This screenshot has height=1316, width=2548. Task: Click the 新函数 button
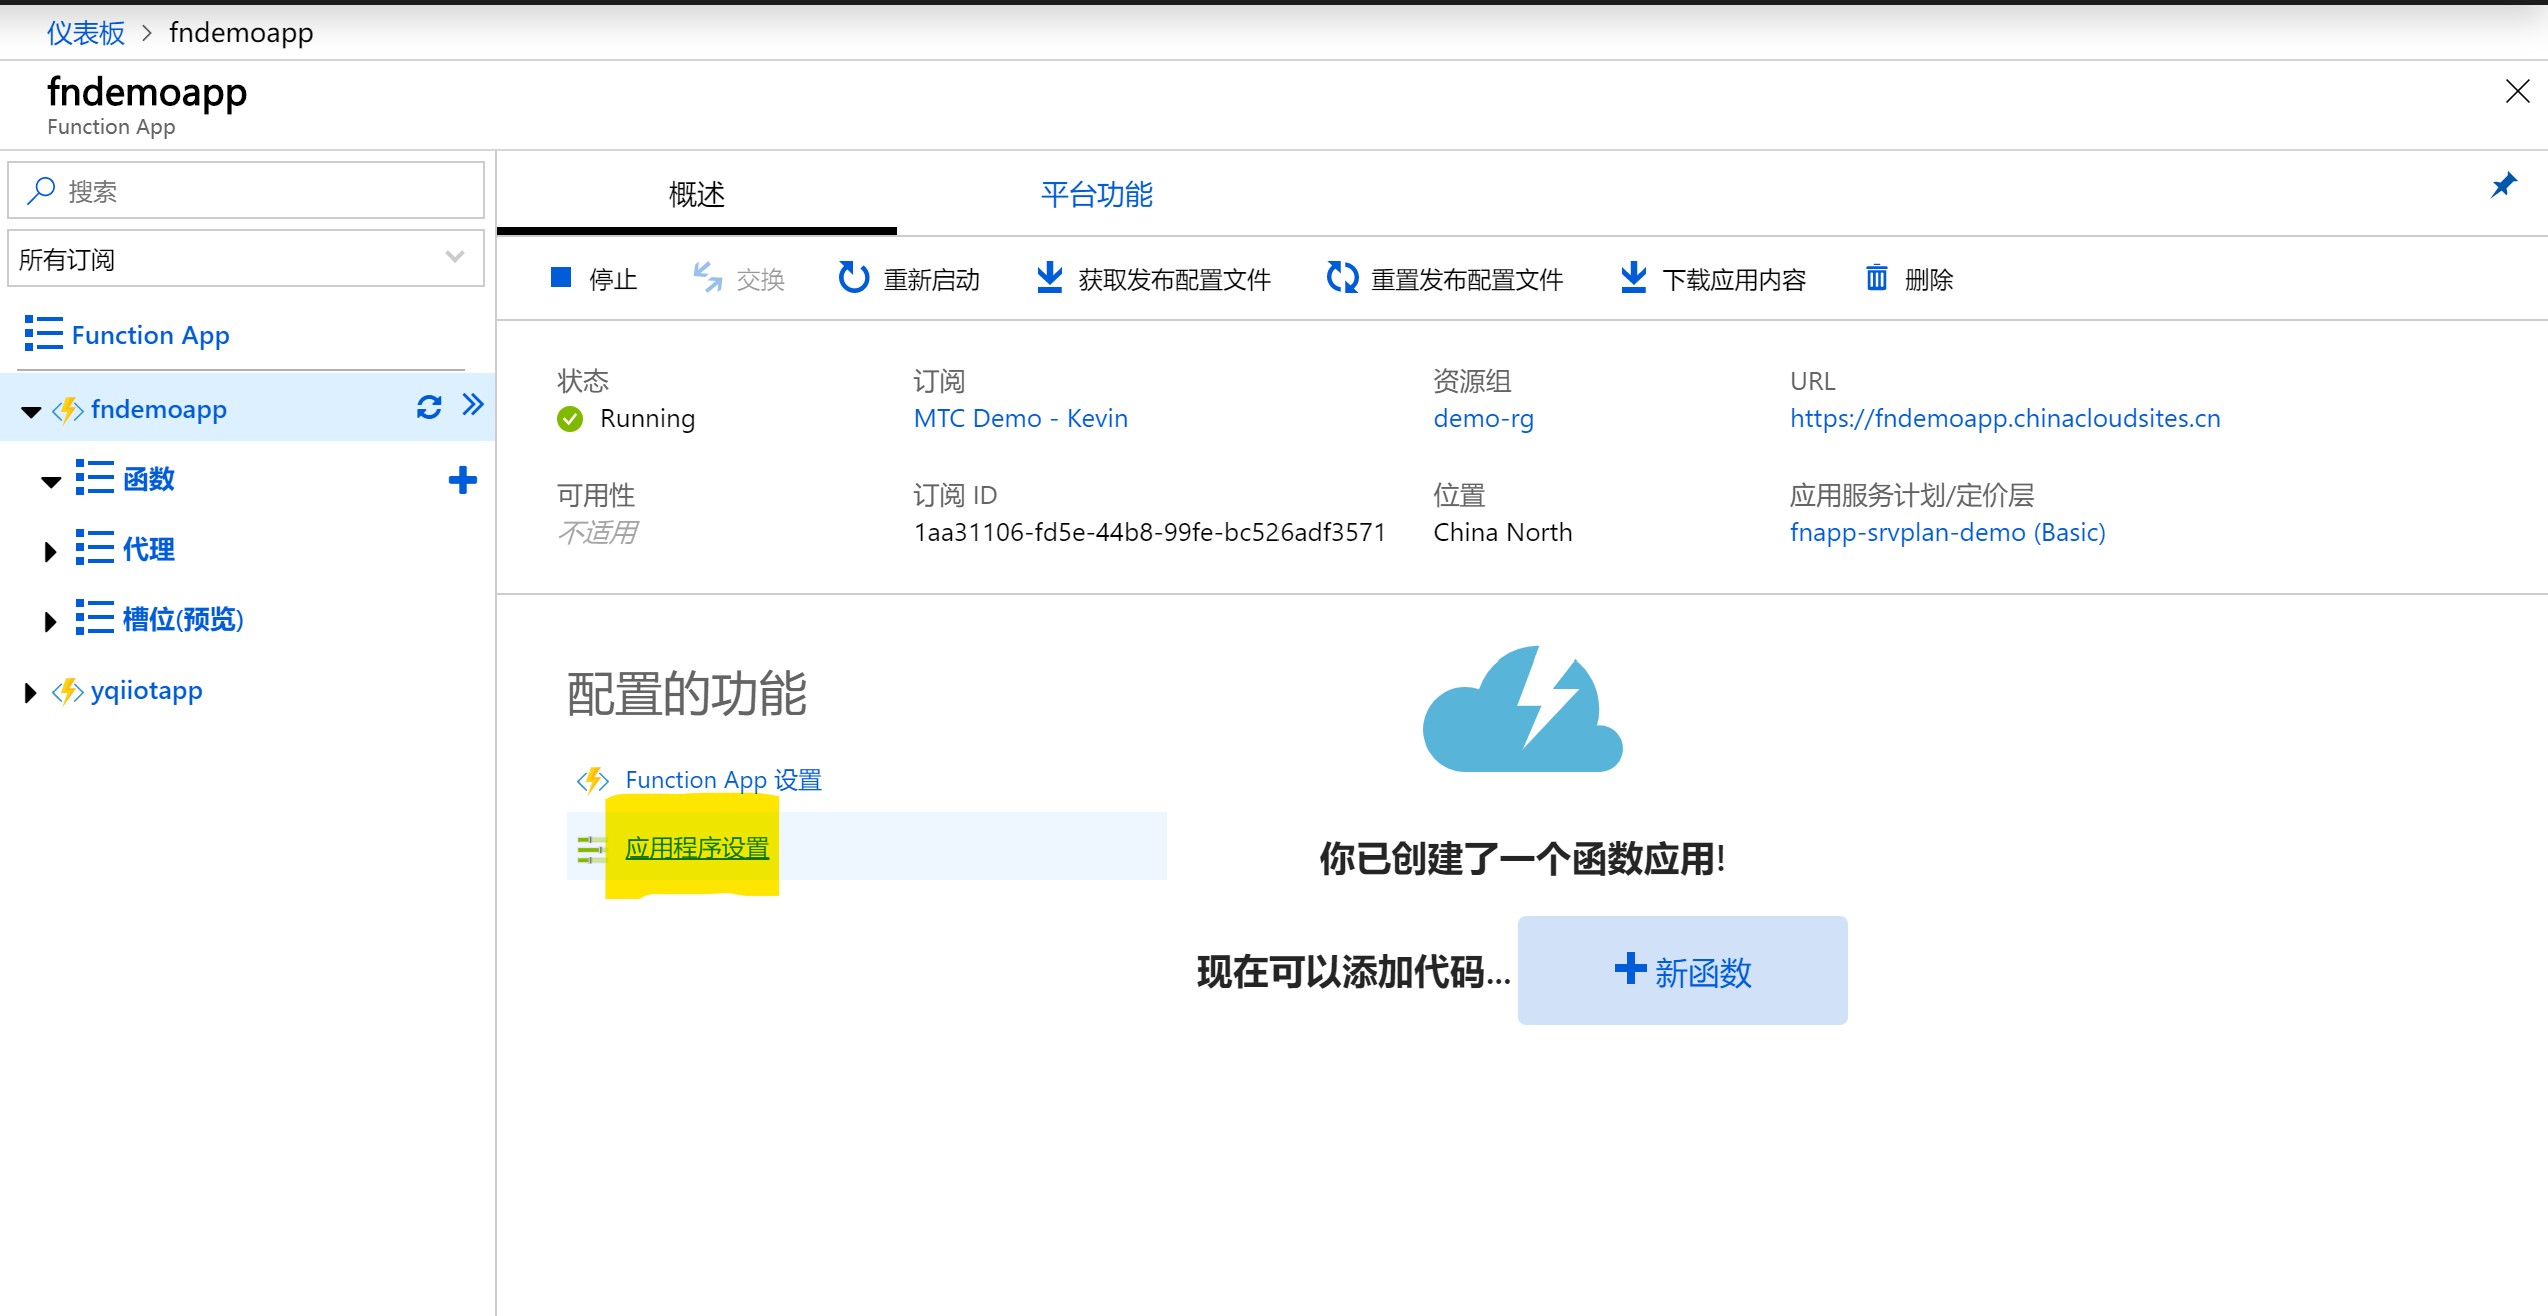click(1682, 970)
